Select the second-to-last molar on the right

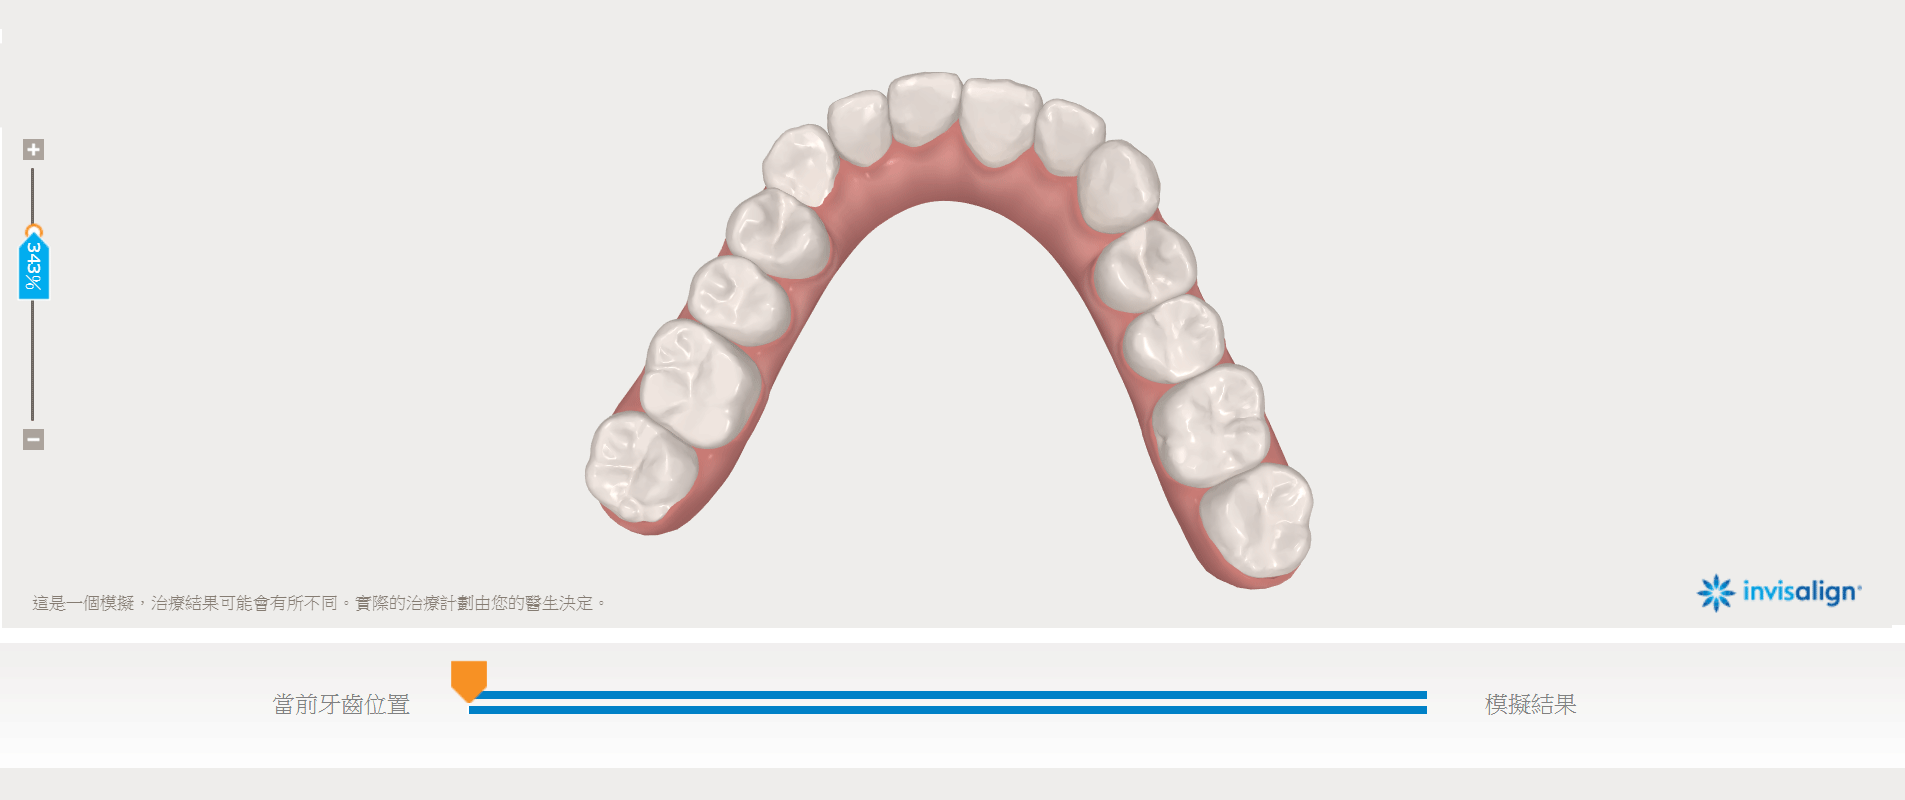1210,425
